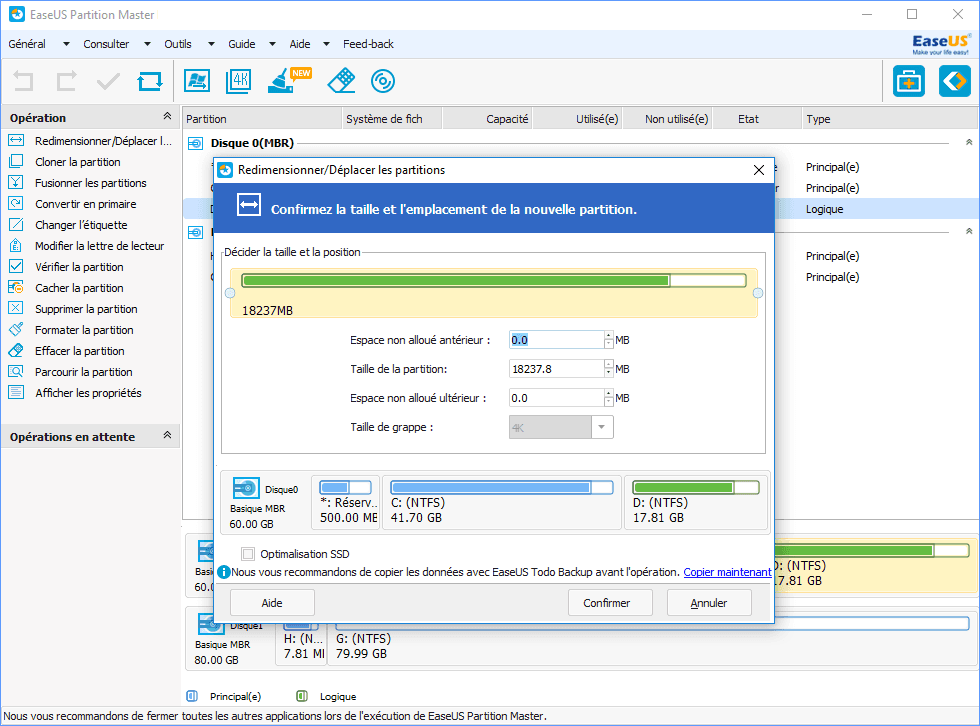The width and height of the screenshot is (980, 726).
Task: Open the Guide menu arrow
Action: pyautogui.click(x=272, y=44)
